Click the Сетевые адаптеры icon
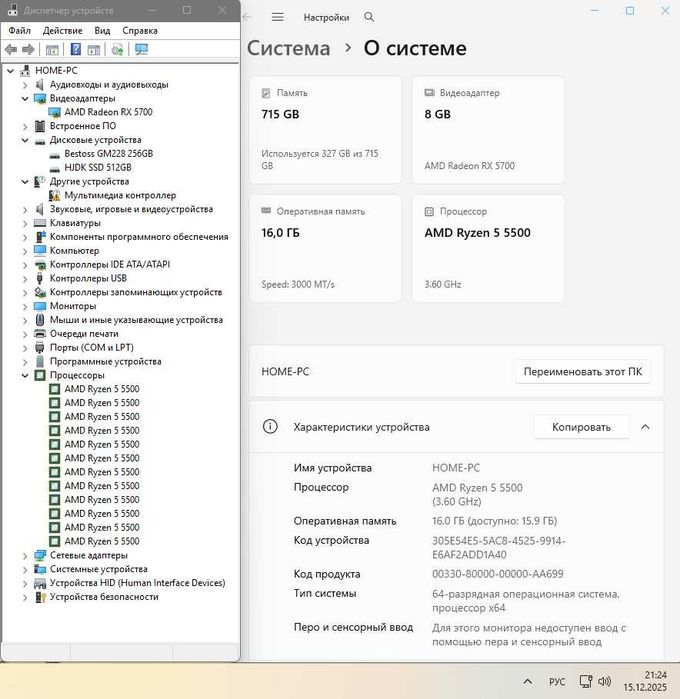 [40, 555]
